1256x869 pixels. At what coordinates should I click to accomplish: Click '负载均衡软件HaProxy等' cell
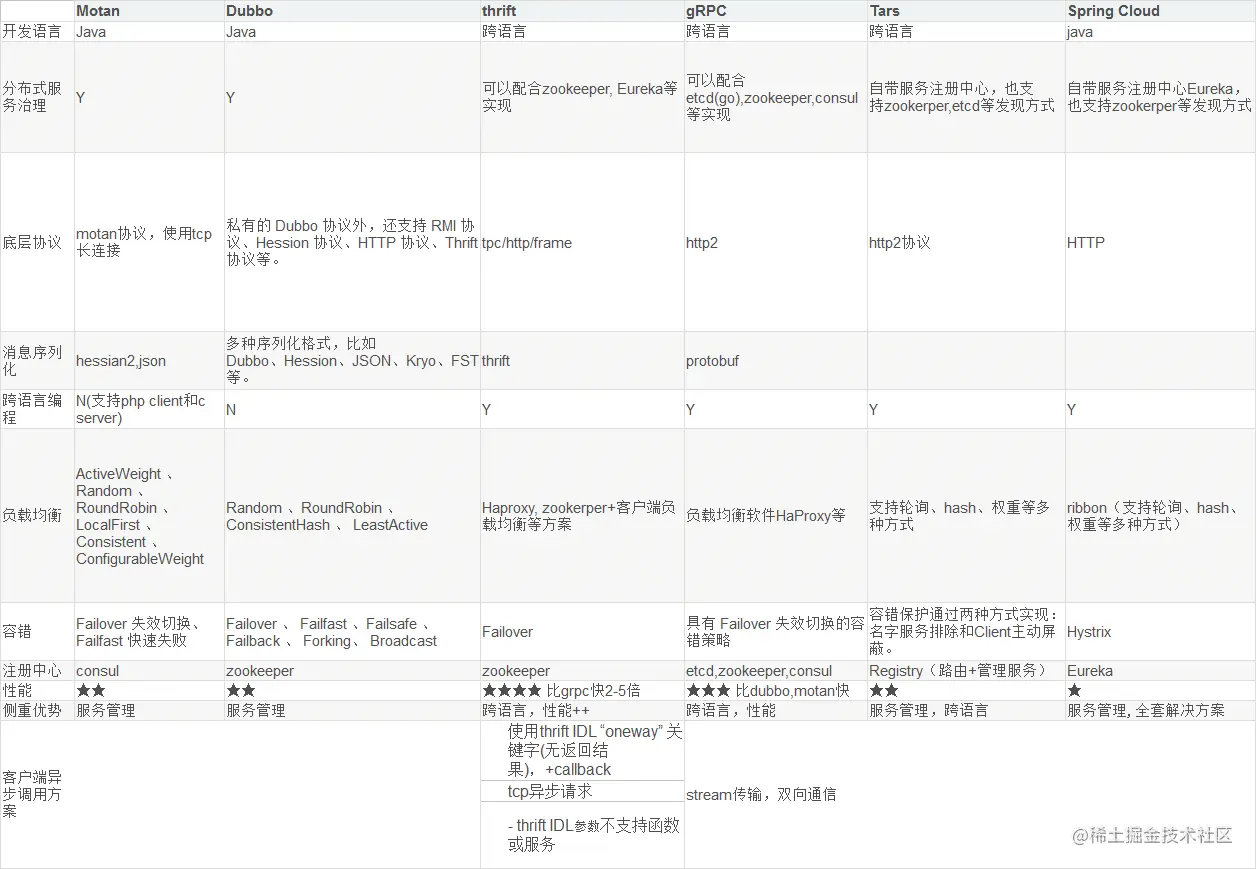[766, 516]
